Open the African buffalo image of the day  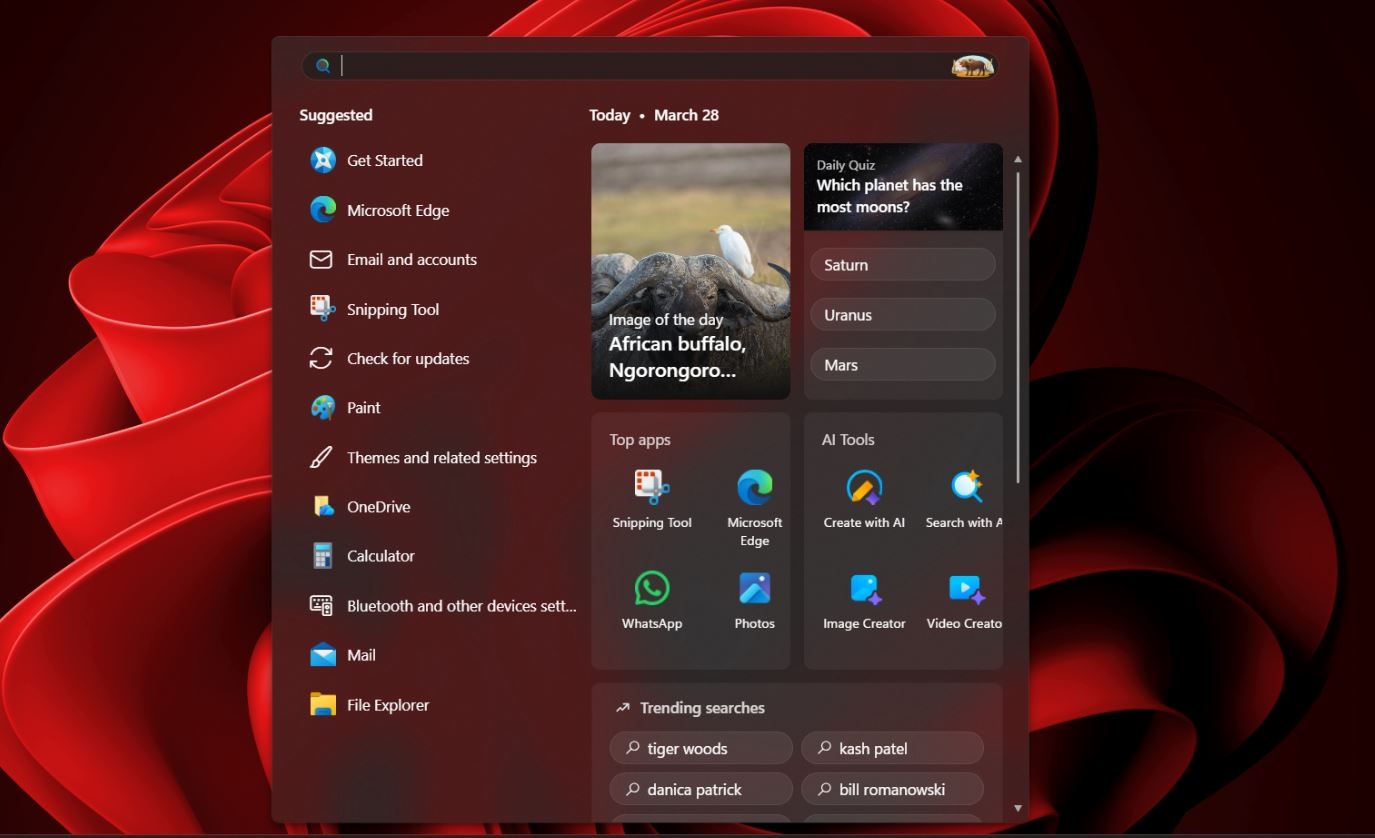click(x=690, y=270)
